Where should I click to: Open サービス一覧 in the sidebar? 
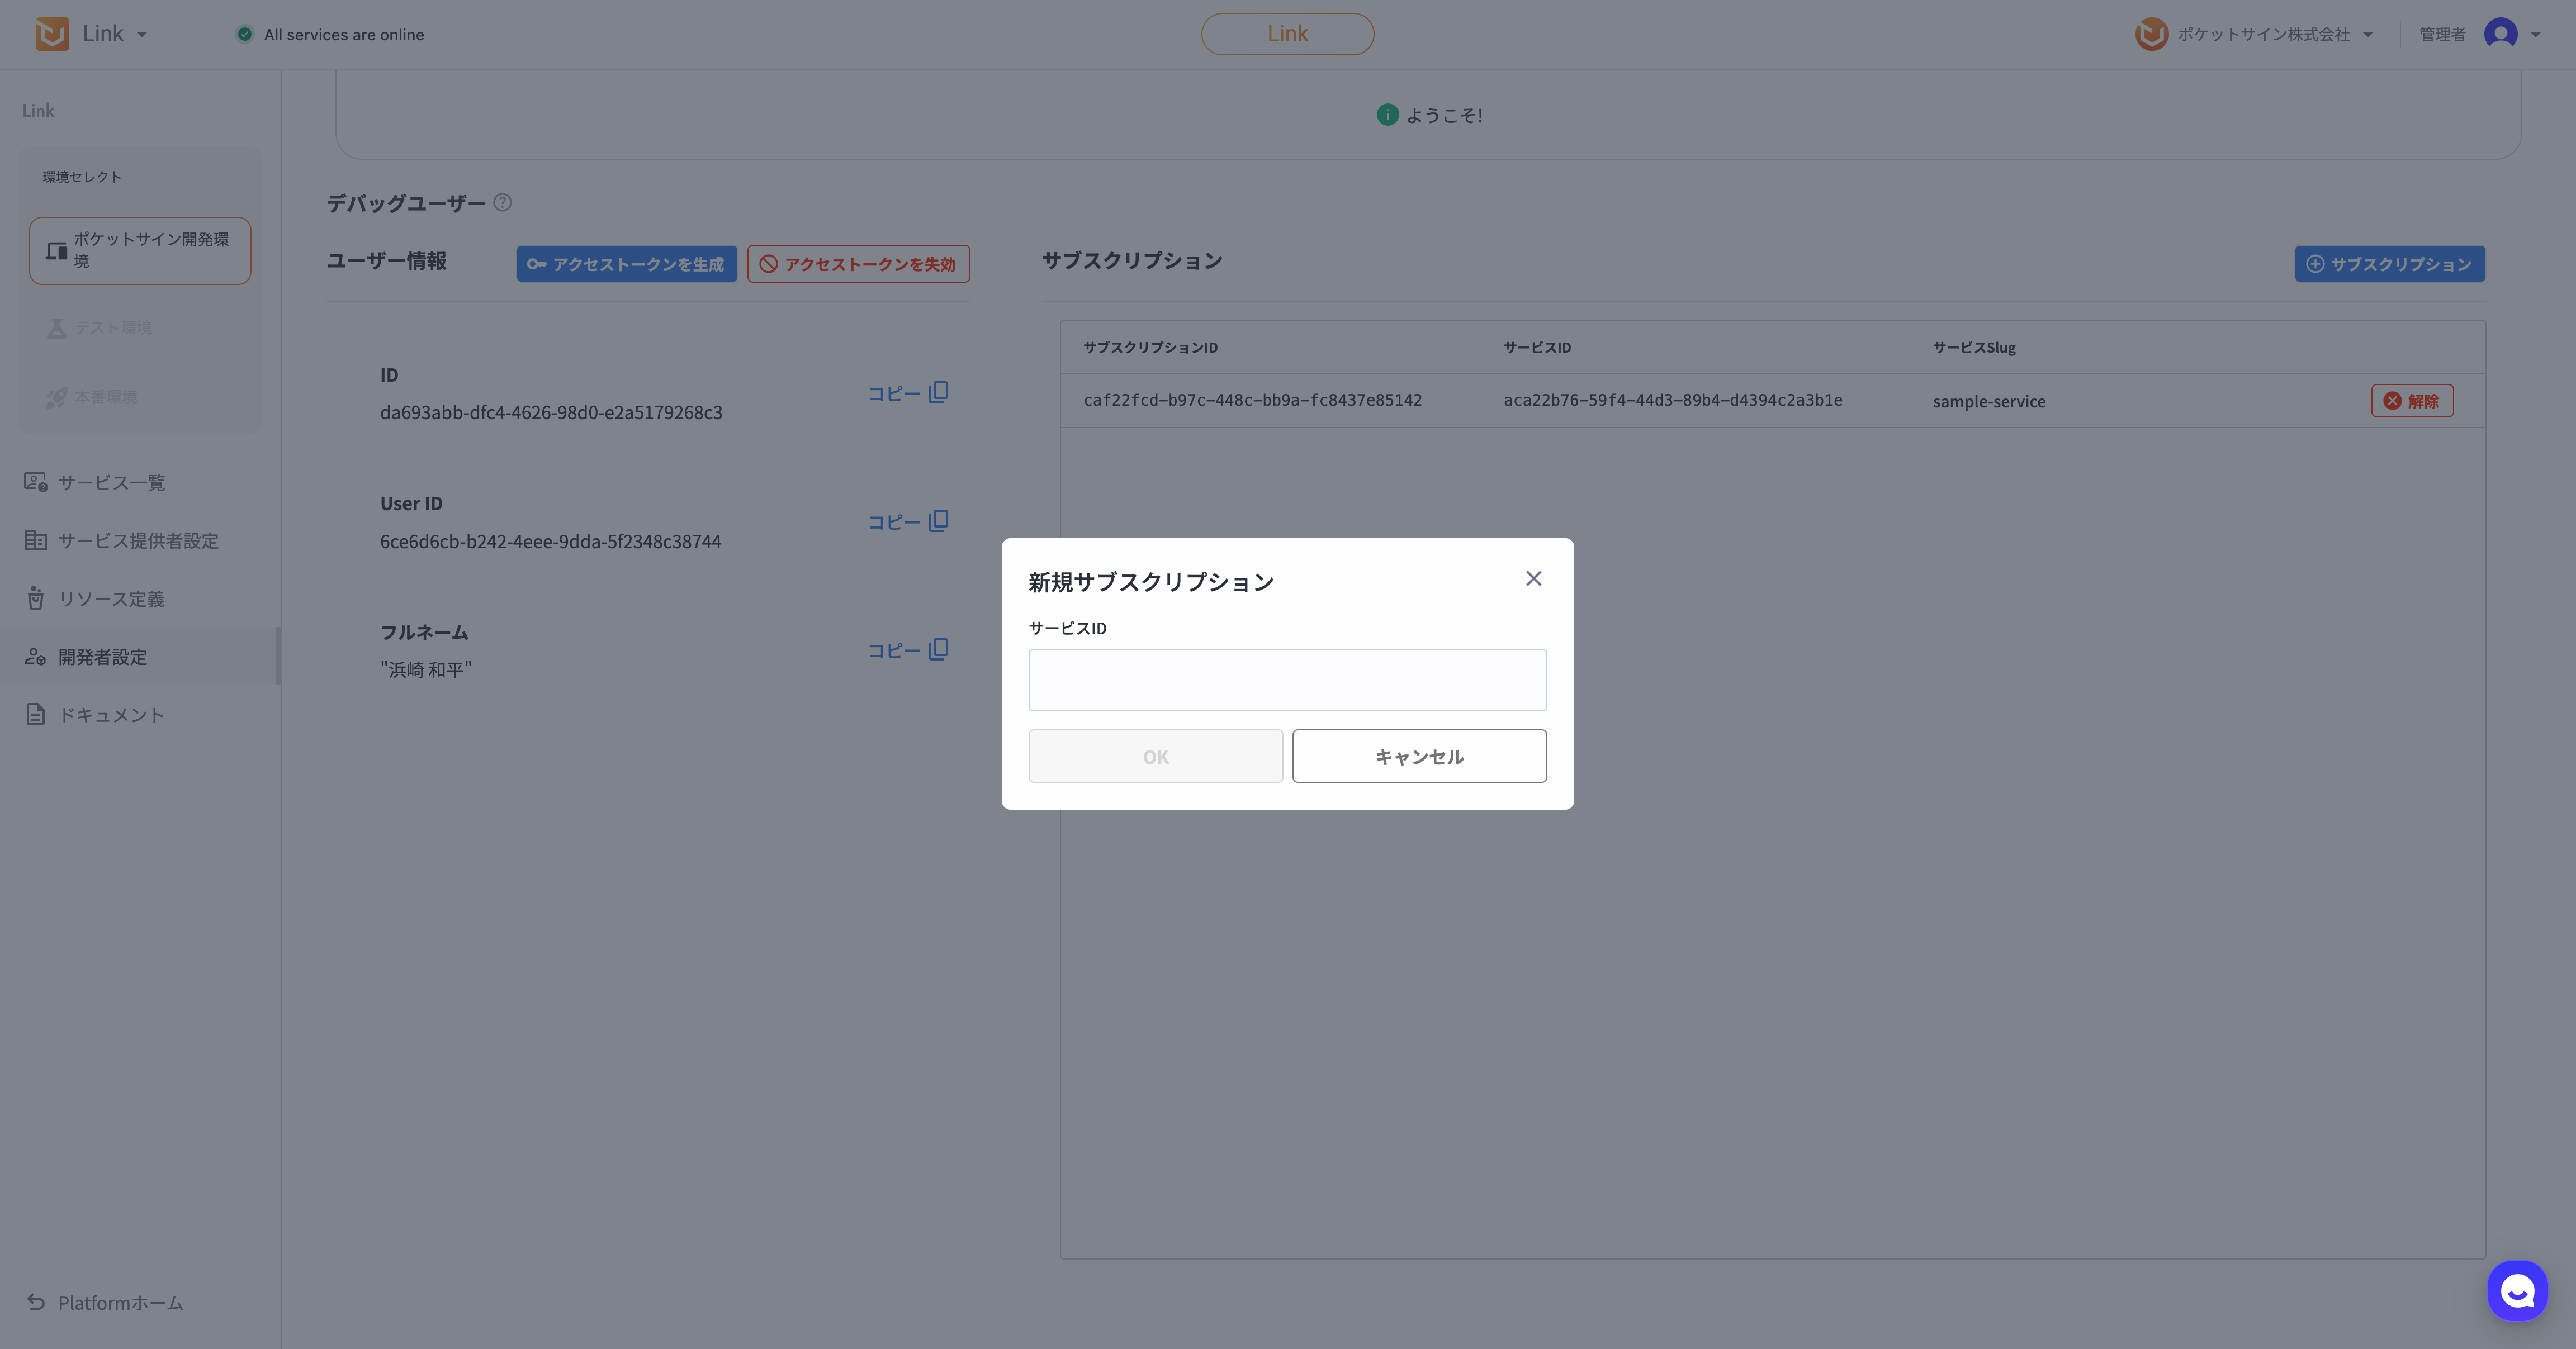(x=111, y=483)
